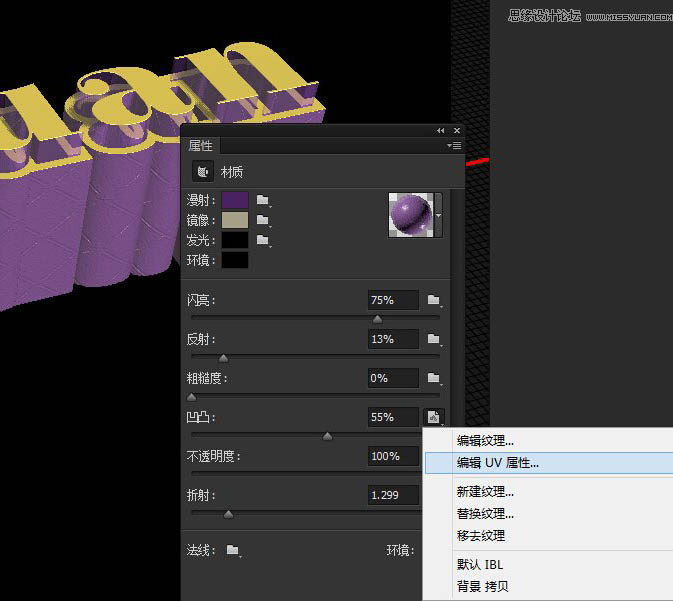
Task: Pick the beige specular (镜像) color swatch
Action: pyautogui.click(x=235, y=220)
